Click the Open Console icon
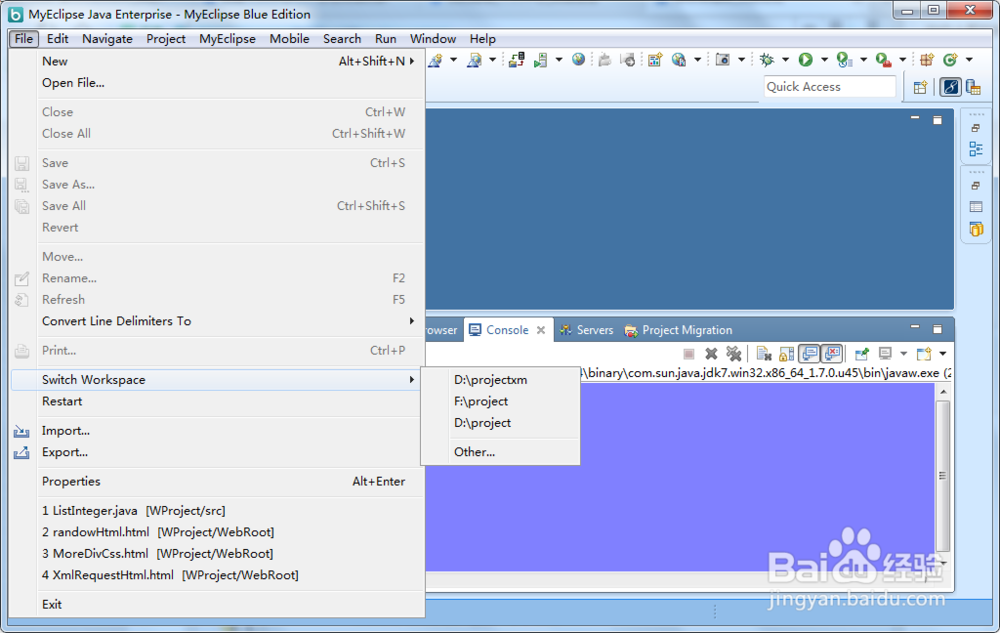1000x633 pixels. [923, 353]
